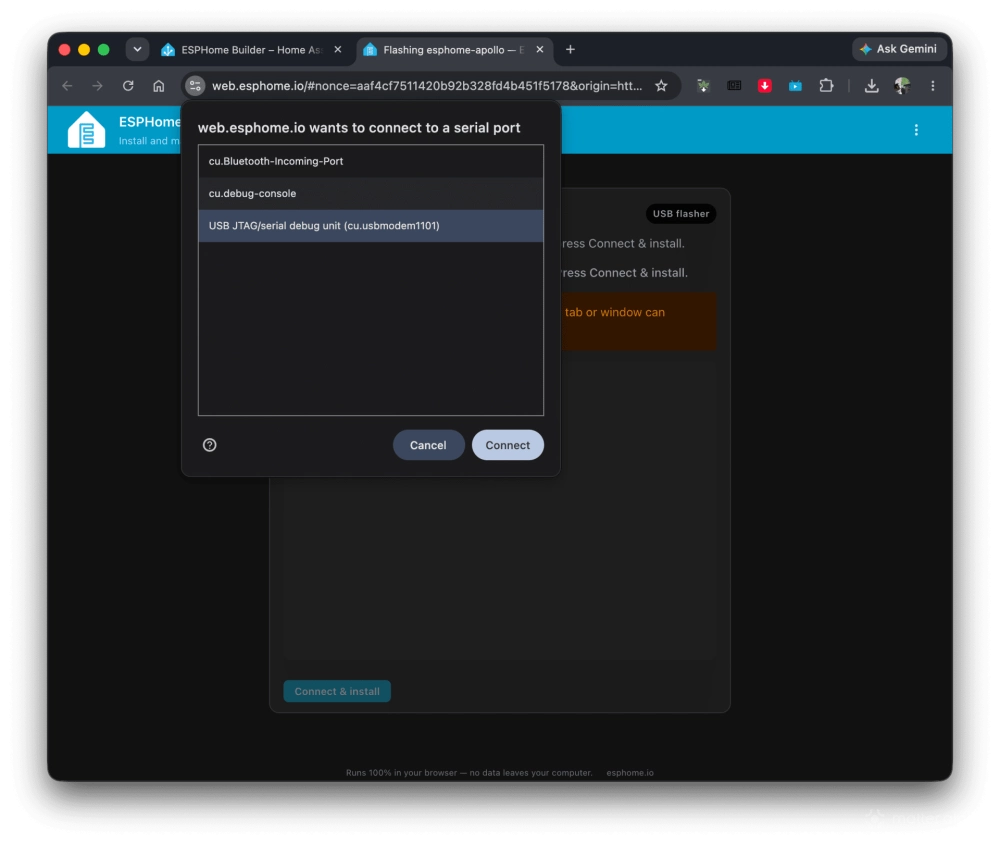Open the red download arrow extension

pyautogui.click(x=765, y=85)
